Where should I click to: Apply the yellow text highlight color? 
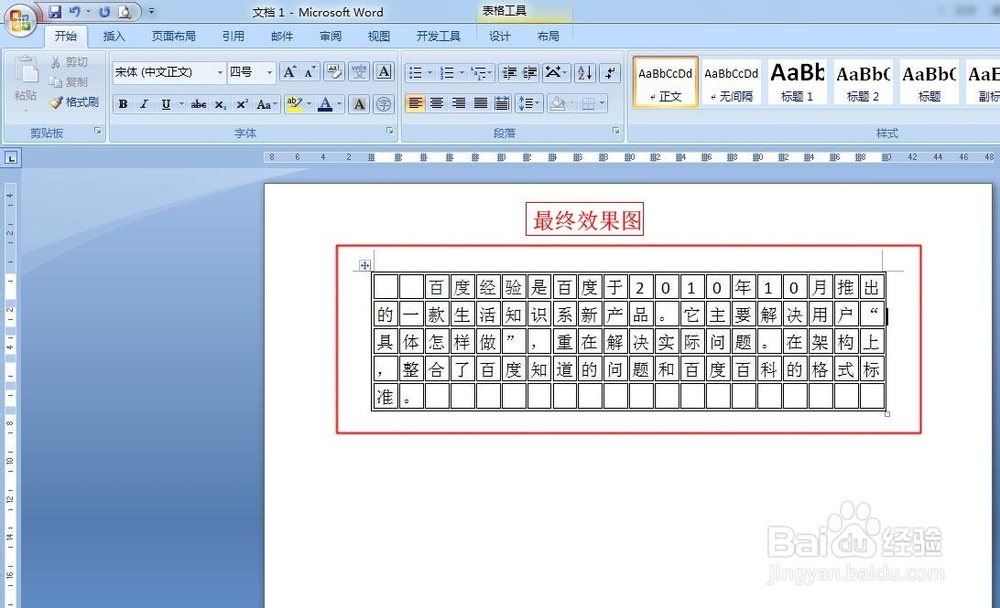point(294,104)
